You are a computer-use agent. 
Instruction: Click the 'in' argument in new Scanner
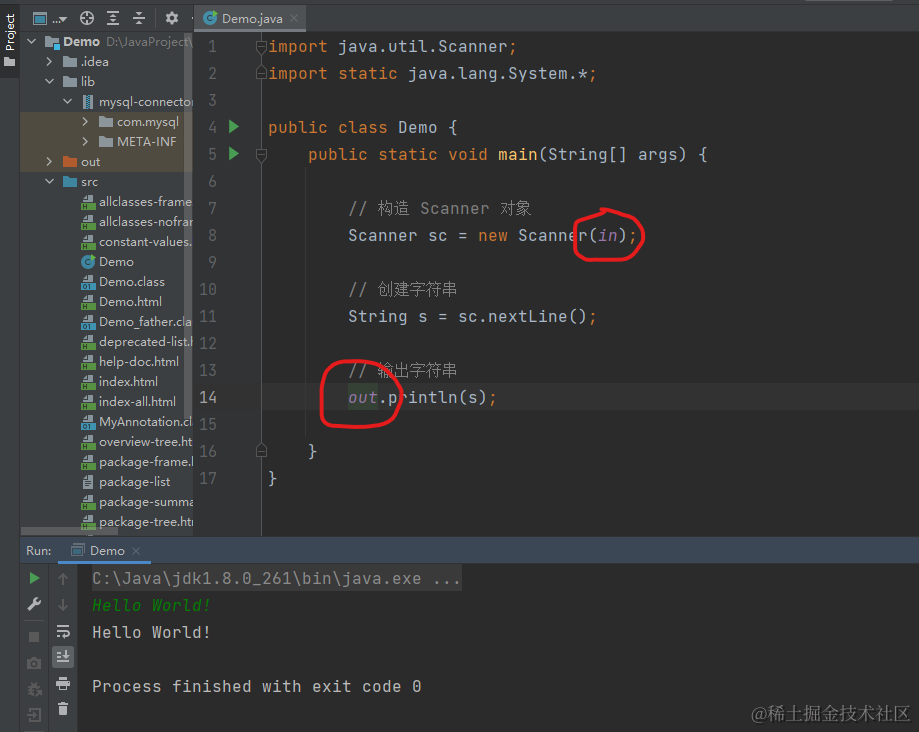(x=608, y=236)
